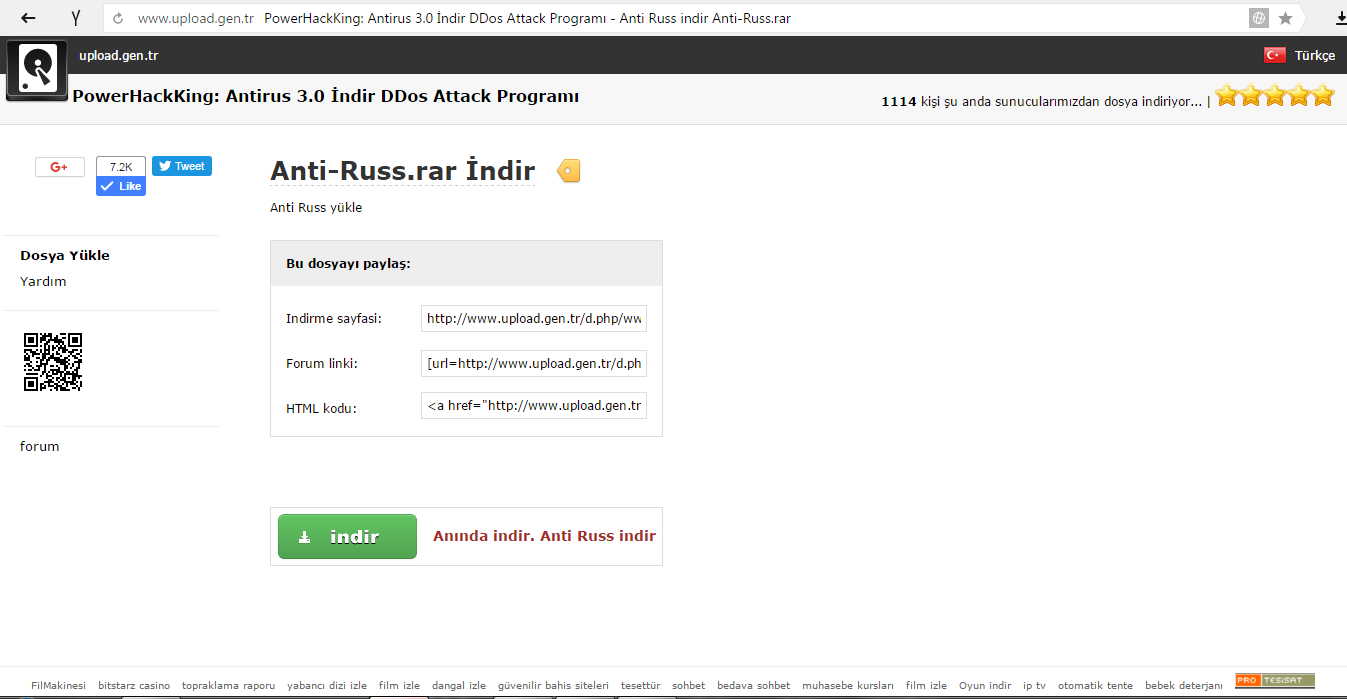
Task: Click the Tweet button
Action: point(182,167)
